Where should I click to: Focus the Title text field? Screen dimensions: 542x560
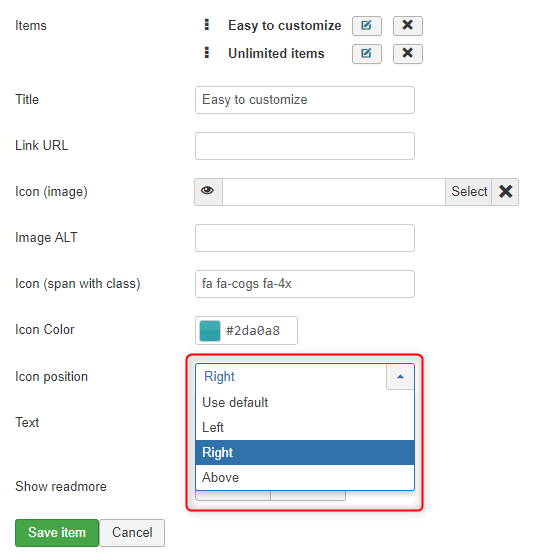[305, 100]
